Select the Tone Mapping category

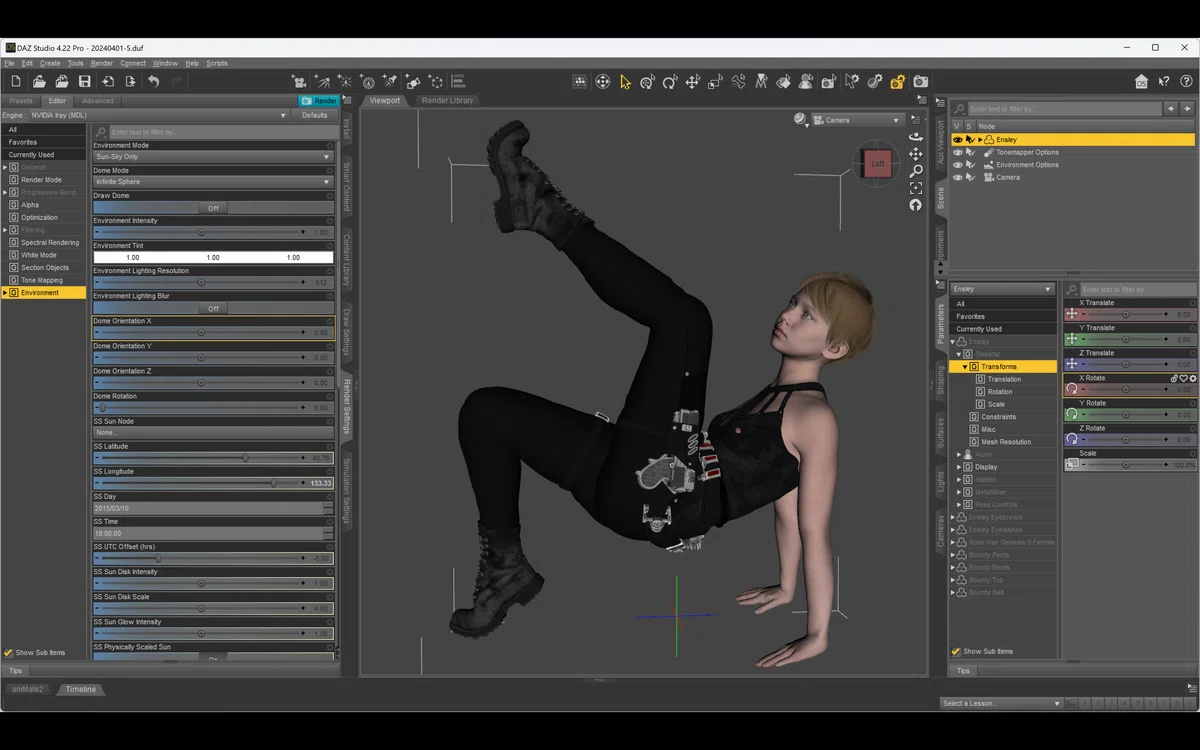42,280
